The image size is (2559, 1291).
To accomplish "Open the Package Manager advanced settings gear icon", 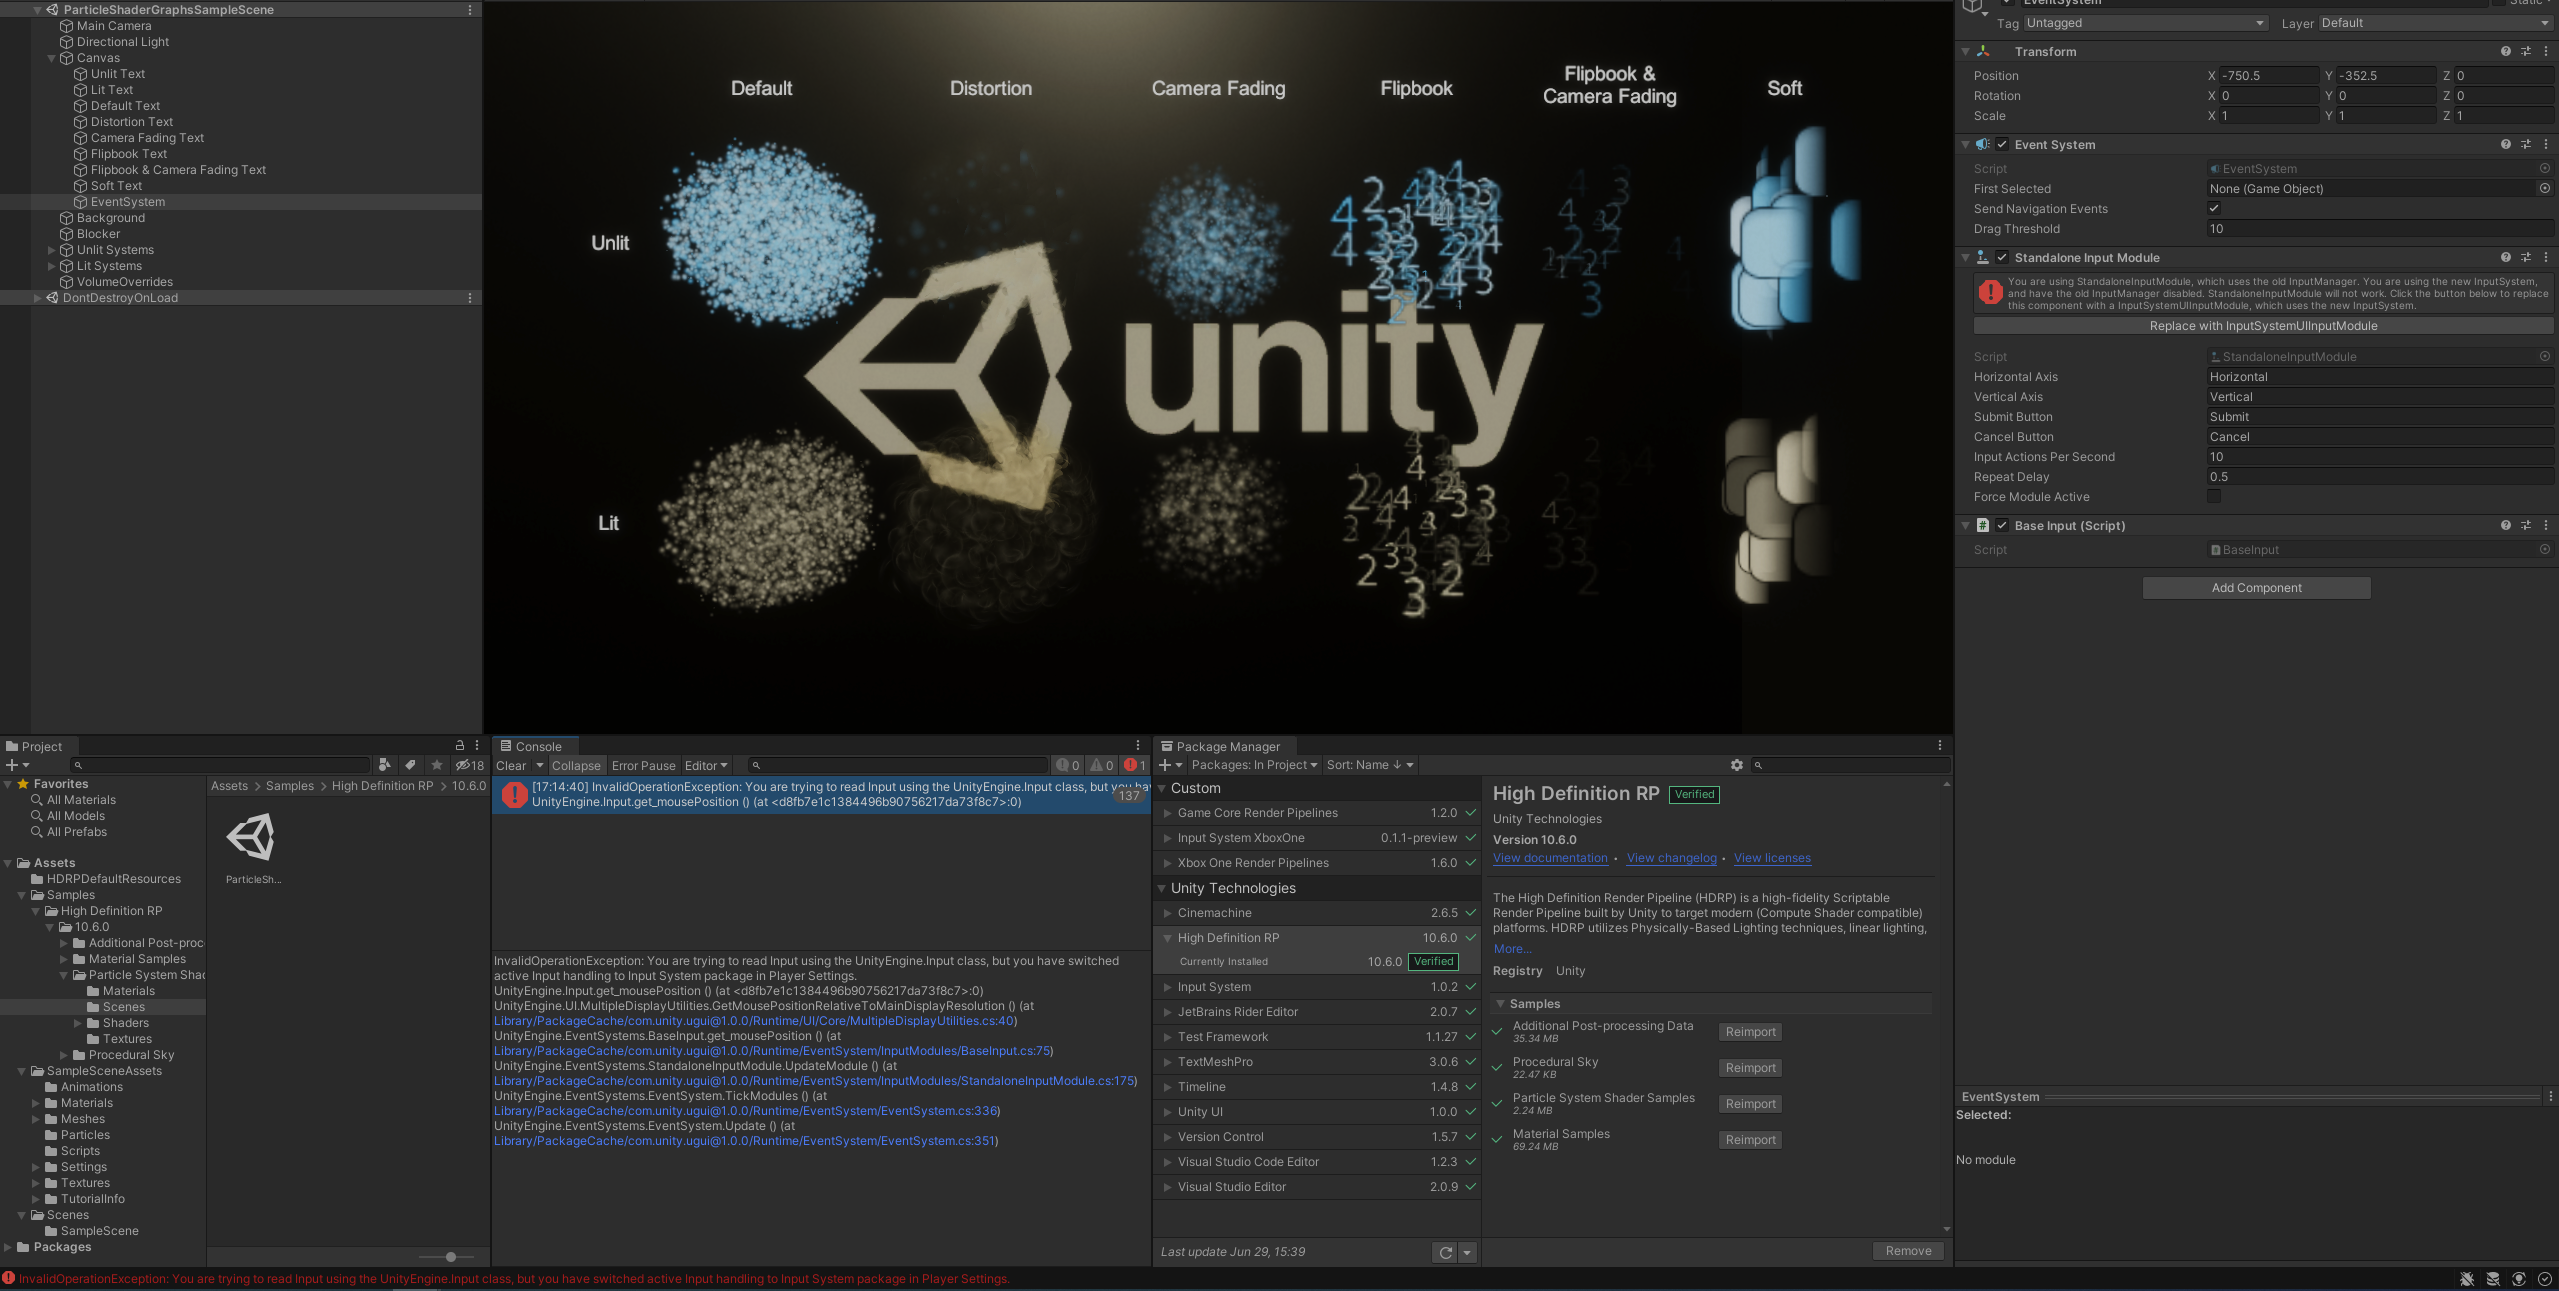I will pyautogui.click(x=1737, y=765).
